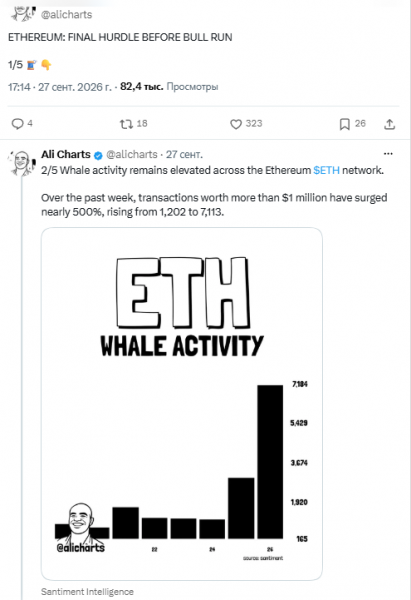Click the Santiment Intelligence caption

tap(87, 592)
